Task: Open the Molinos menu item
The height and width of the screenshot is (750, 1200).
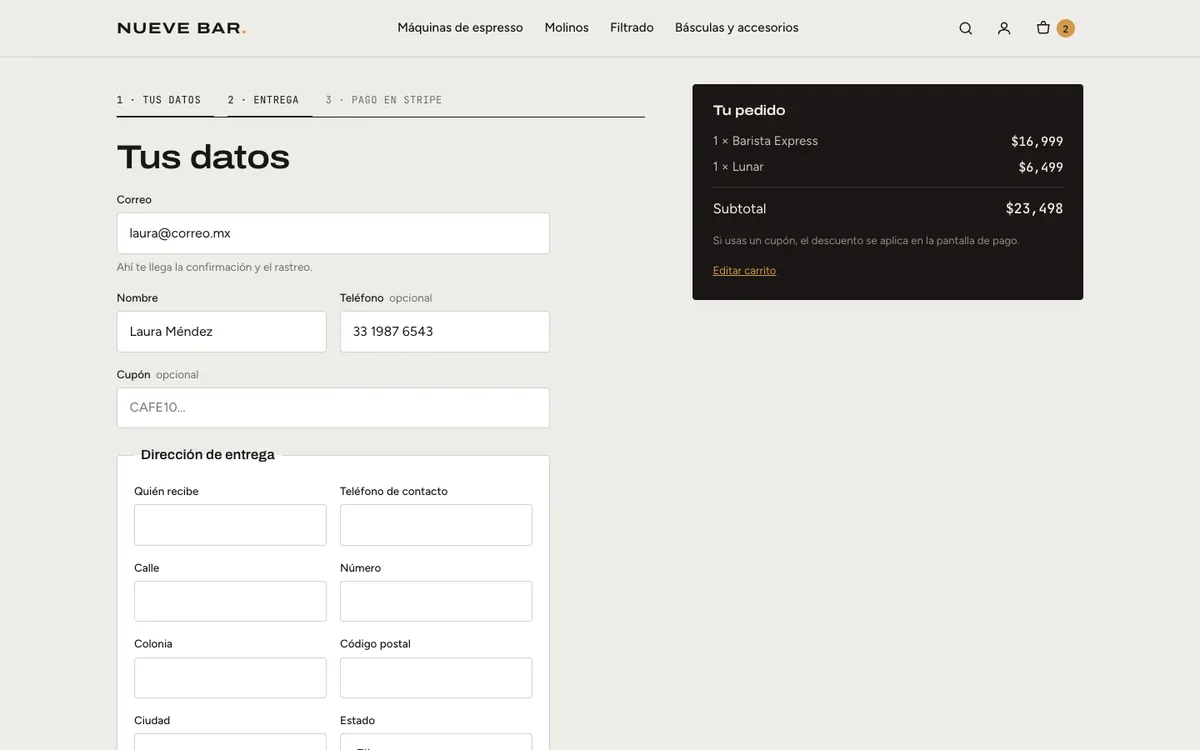Action: click(x=567, y=28)
